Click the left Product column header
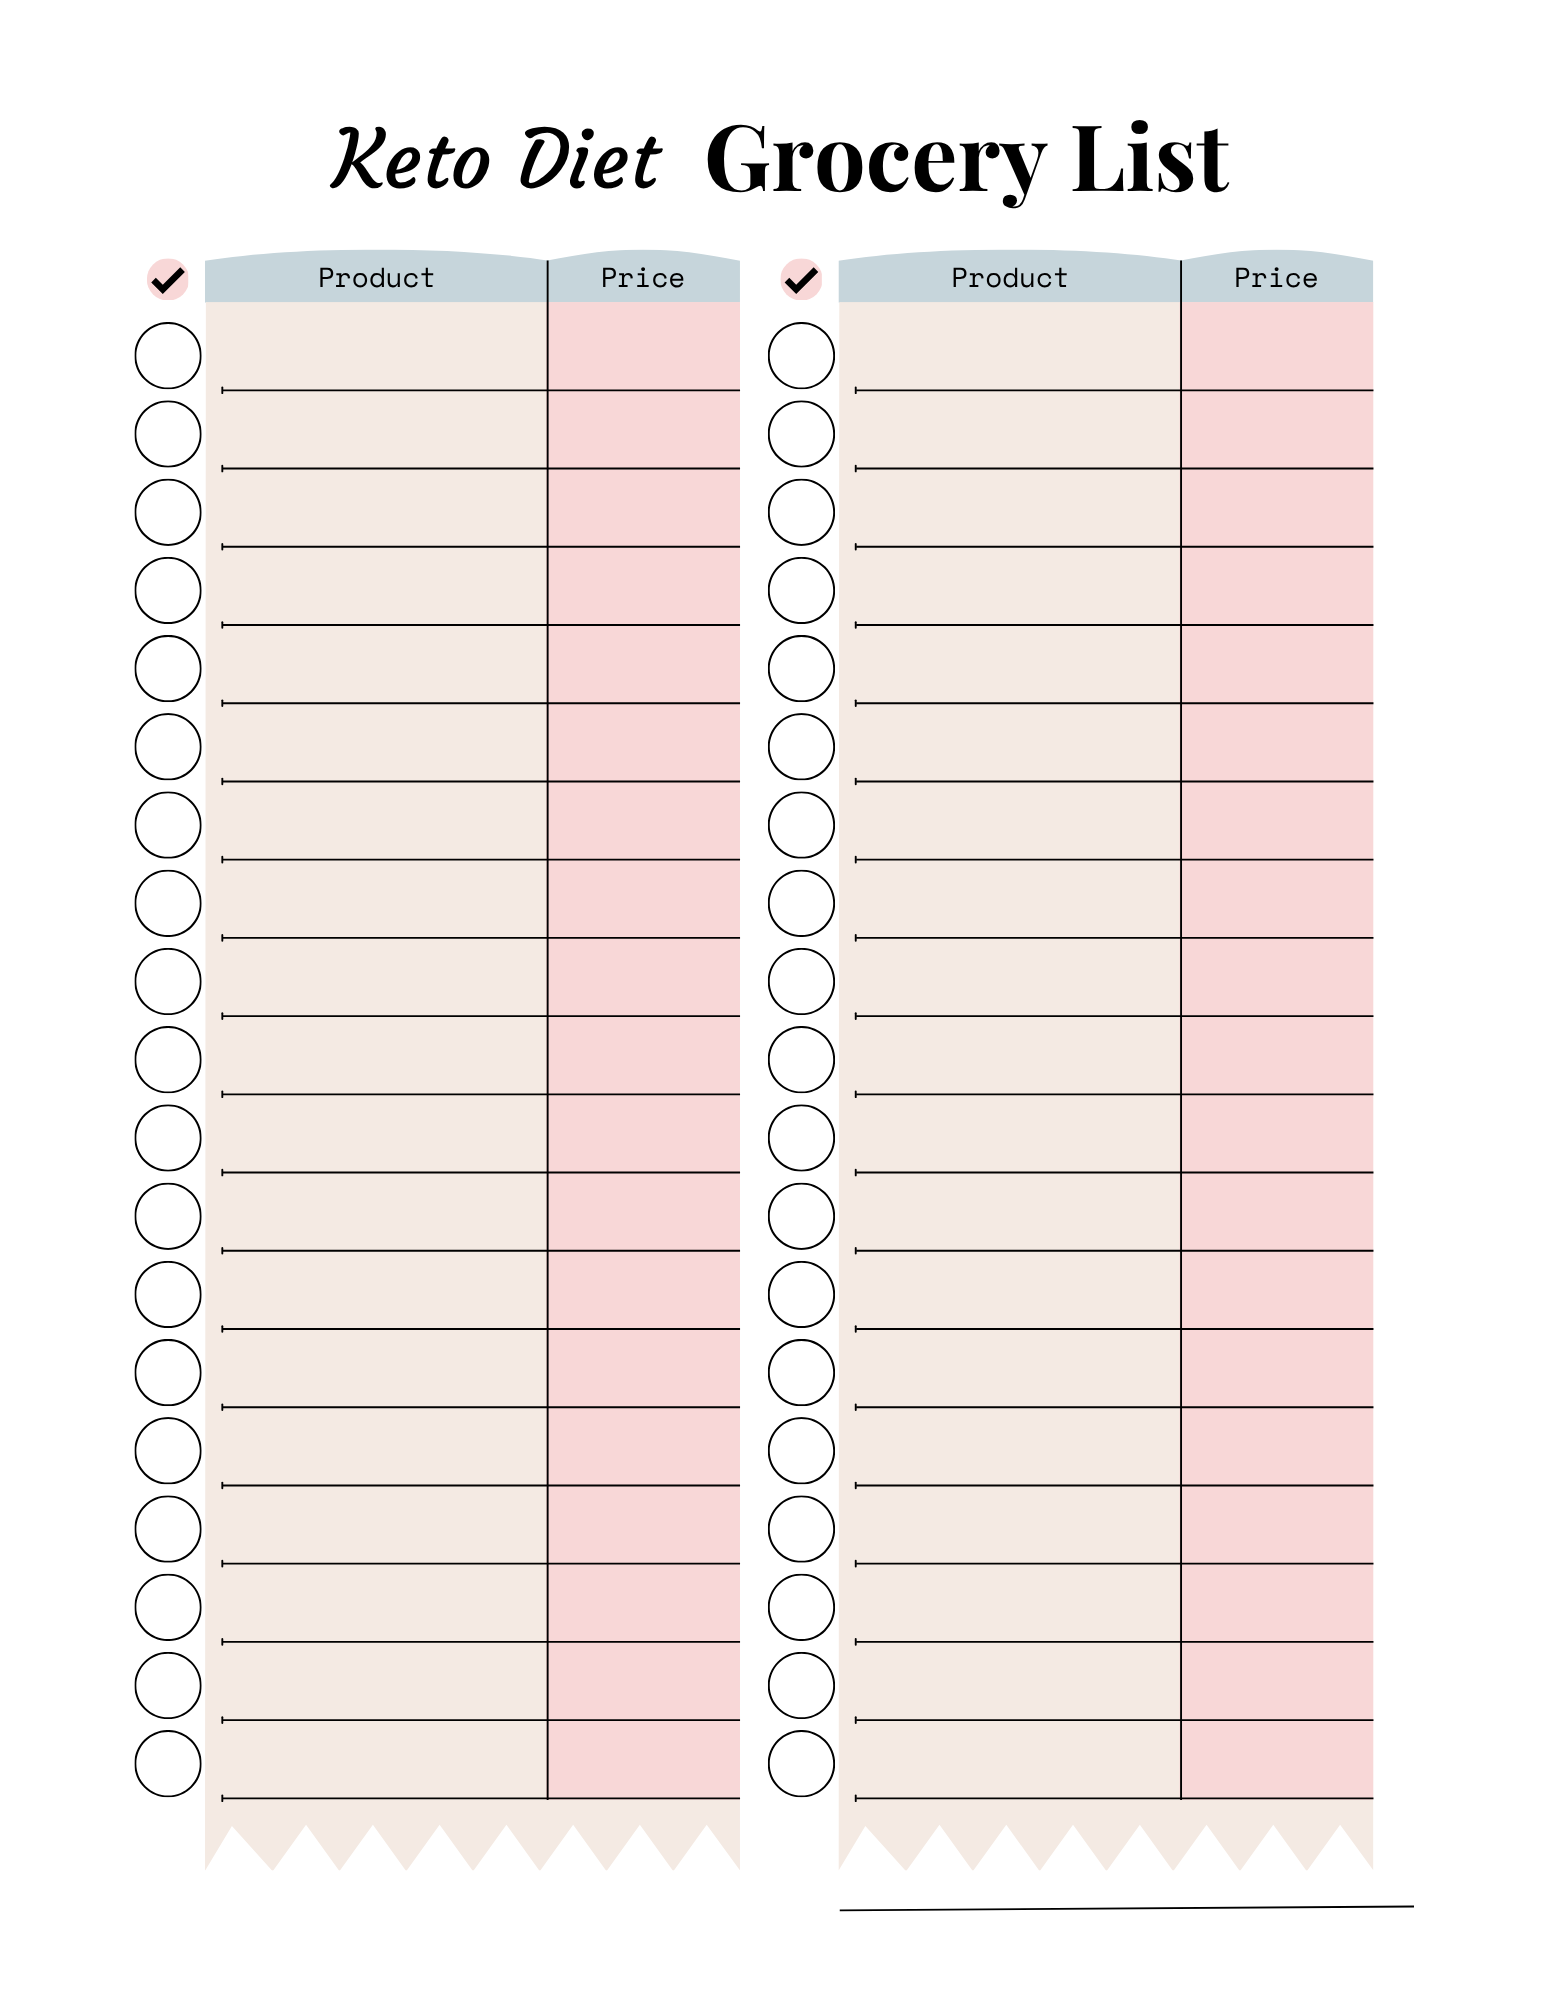 point(376,278)
